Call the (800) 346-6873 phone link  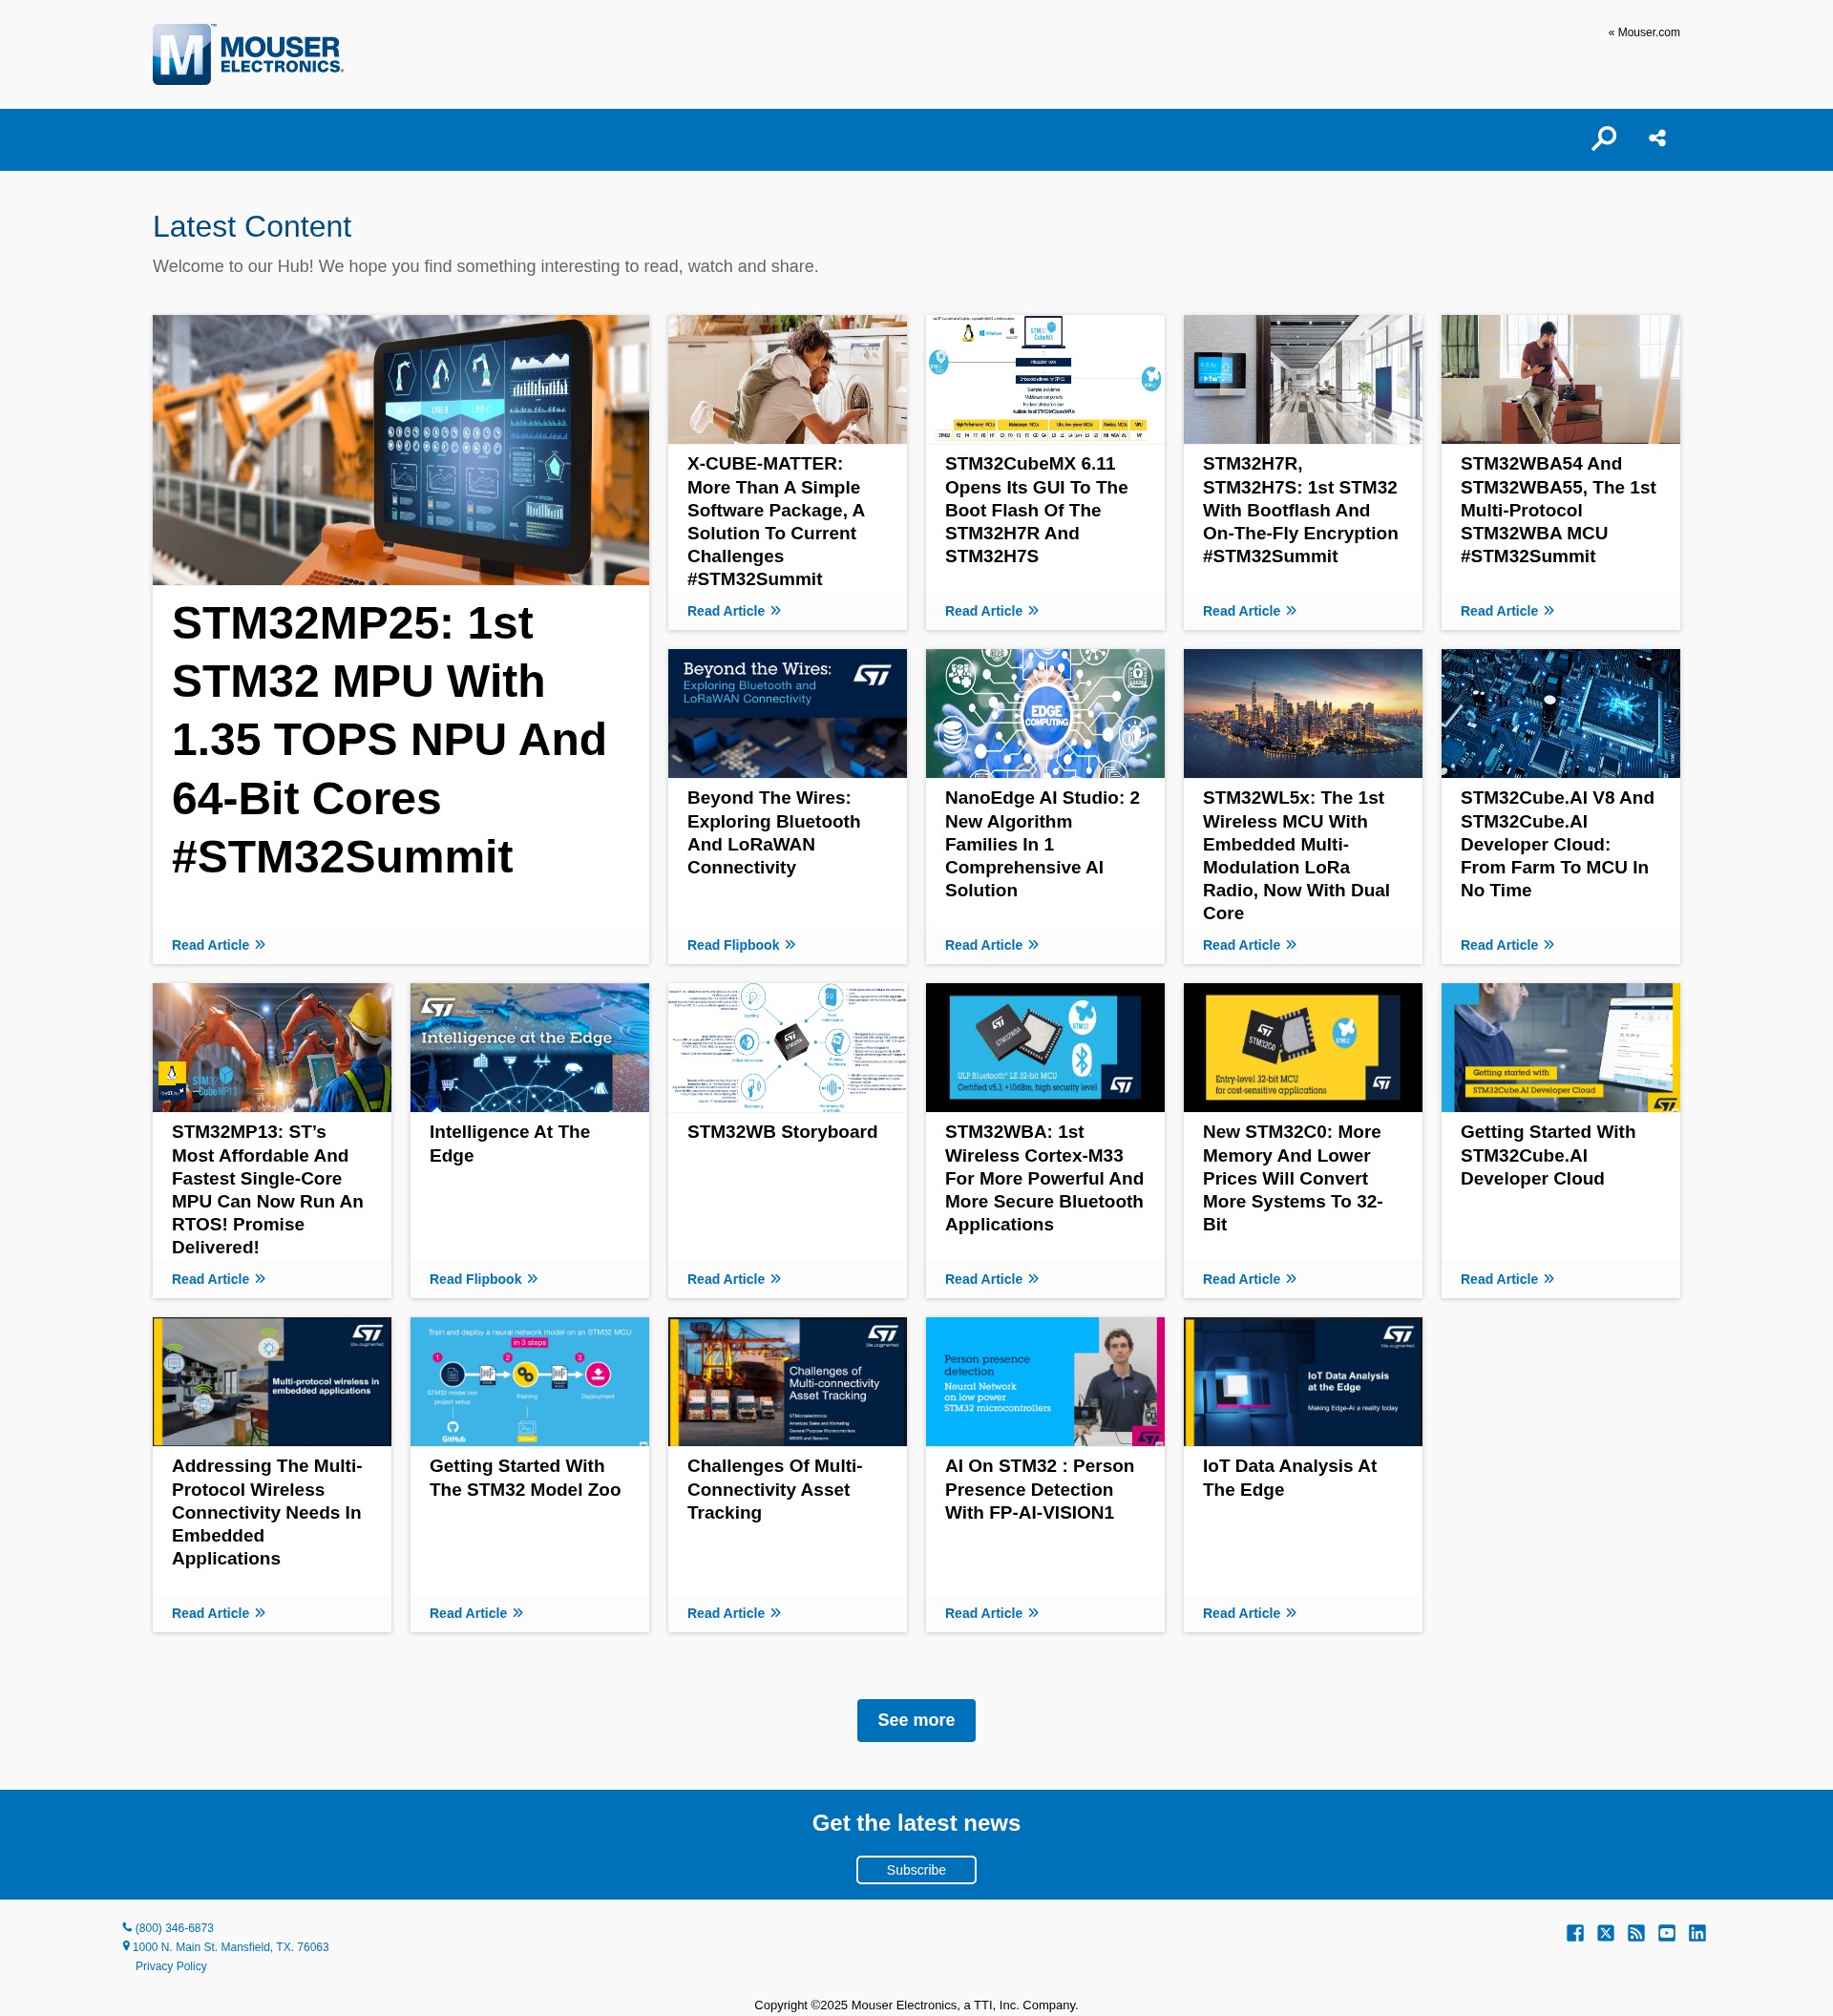point(174,1928)
